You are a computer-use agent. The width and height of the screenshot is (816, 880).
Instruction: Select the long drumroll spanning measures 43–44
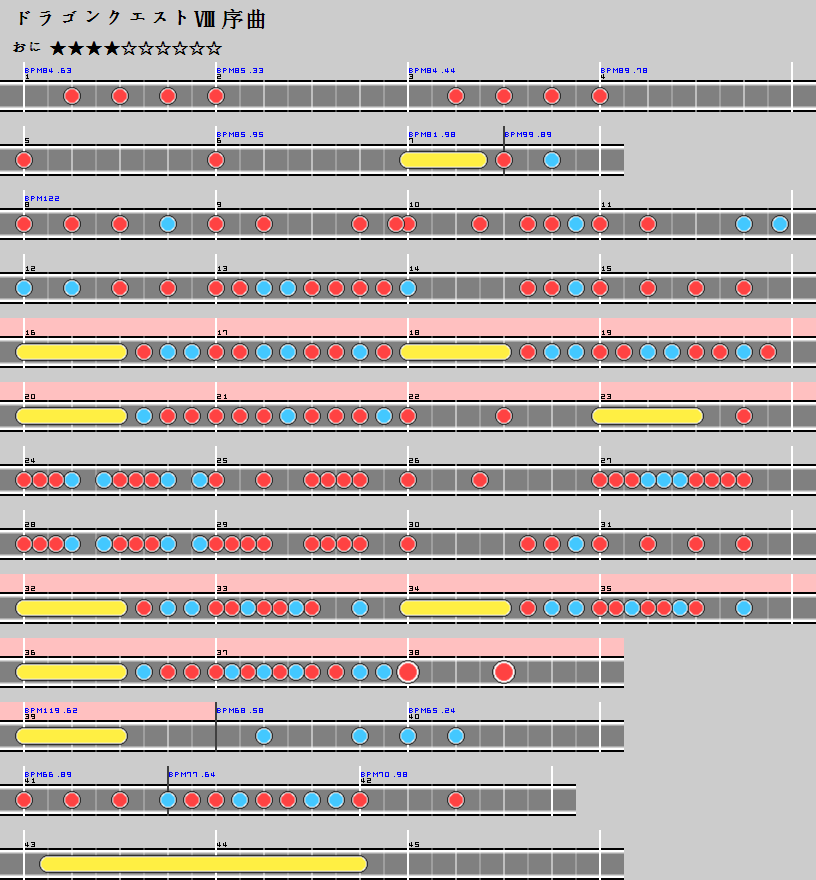(204, 864)
